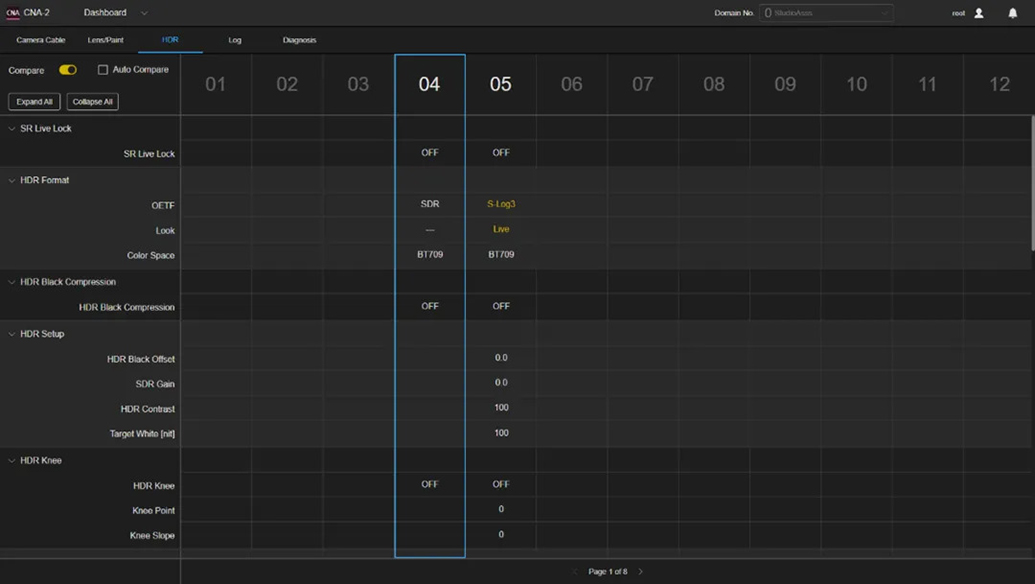This screenshot has width=1035, height=584.
Task: Open the Domain No. dropdown
Action: tap(826, 13)
